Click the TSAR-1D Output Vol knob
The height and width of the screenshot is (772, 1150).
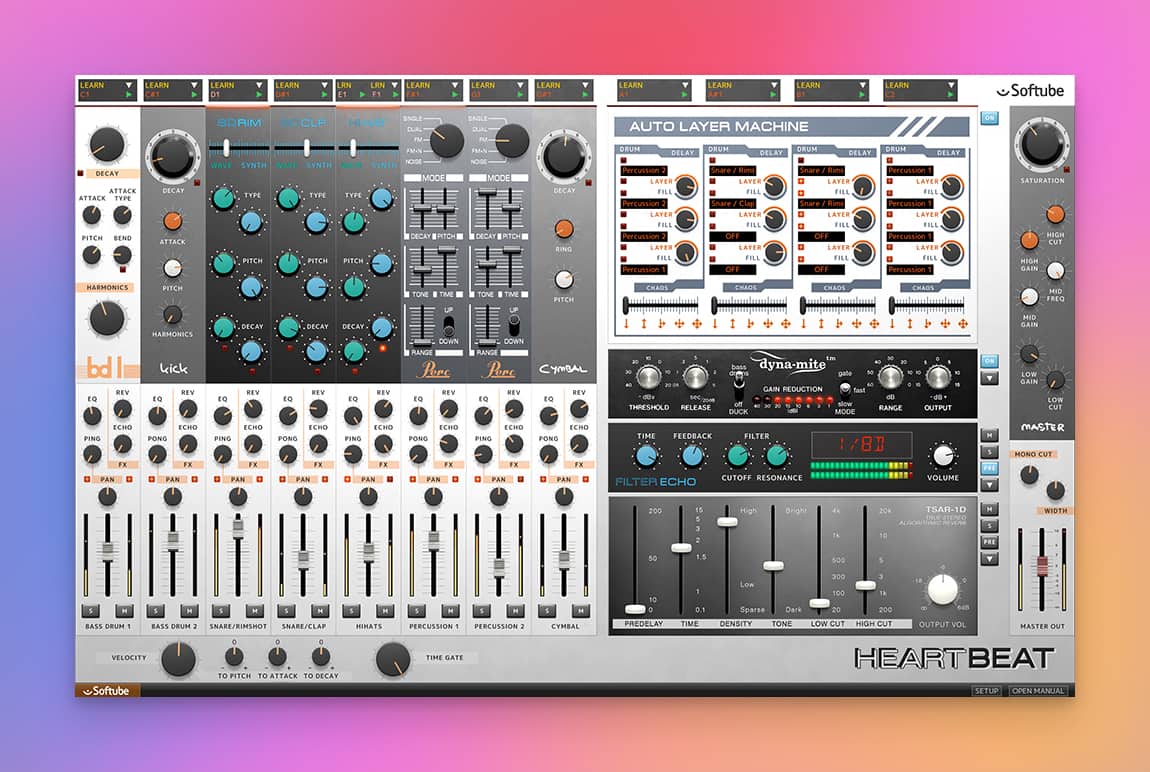[x=943, y=589]
